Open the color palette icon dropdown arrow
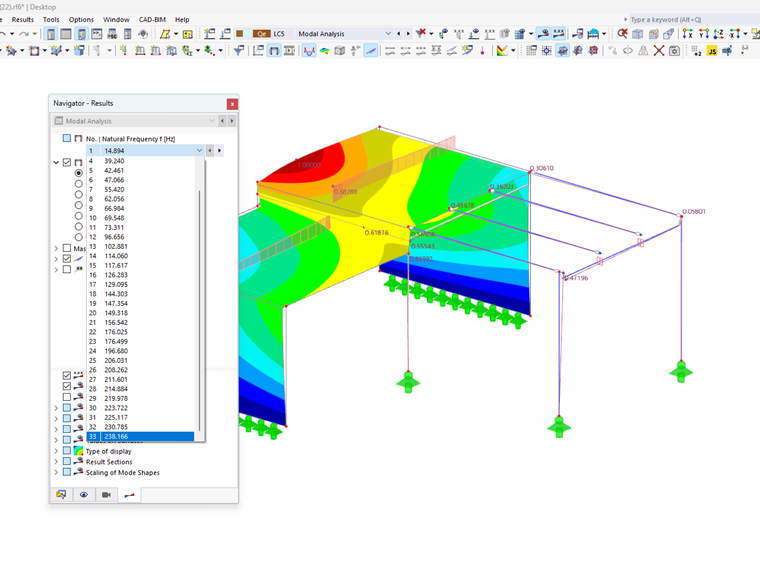The width and height of the screenshot is (760, 570). click(x=513, y=51)
